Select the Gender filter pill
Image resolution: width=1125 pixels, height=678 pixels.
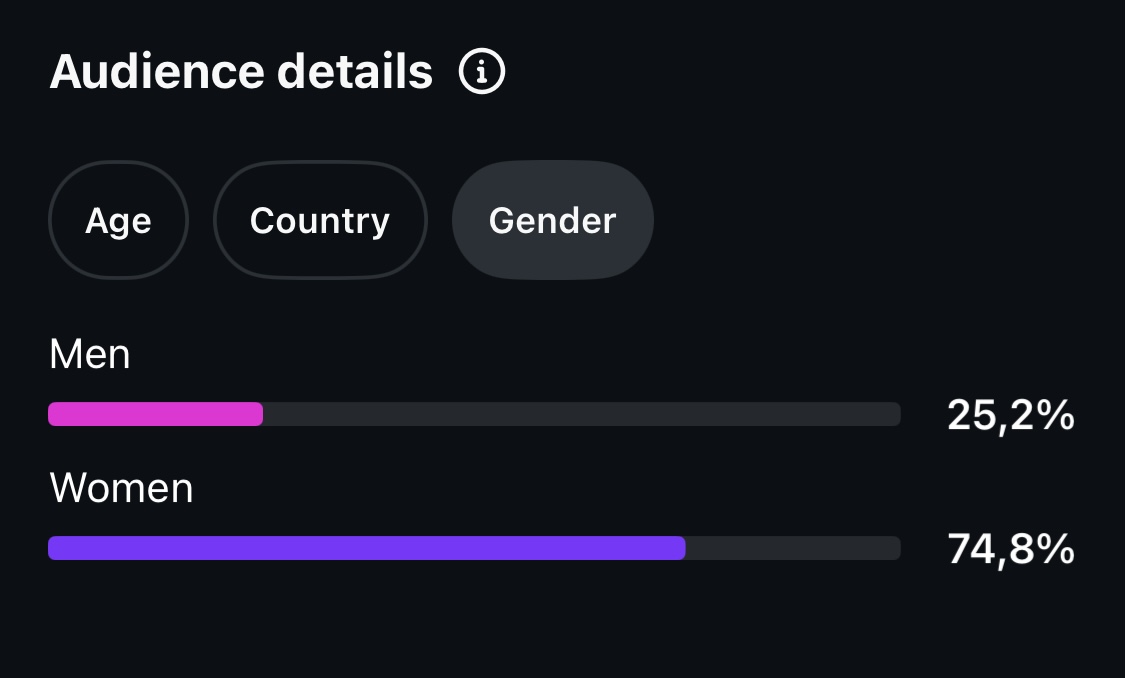pyautogui.click(x=552, y=220)
